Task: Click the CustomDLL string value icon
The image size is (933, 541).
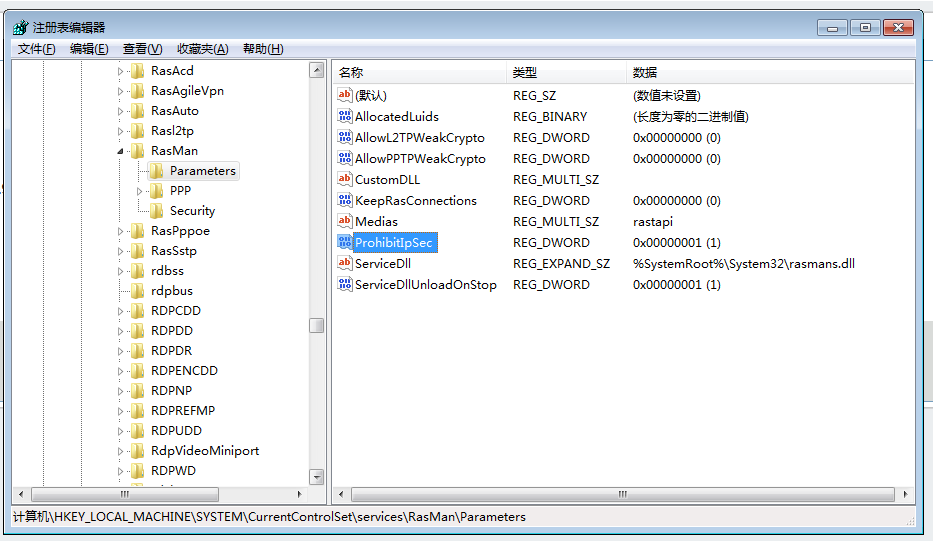Action: point(345,179)
